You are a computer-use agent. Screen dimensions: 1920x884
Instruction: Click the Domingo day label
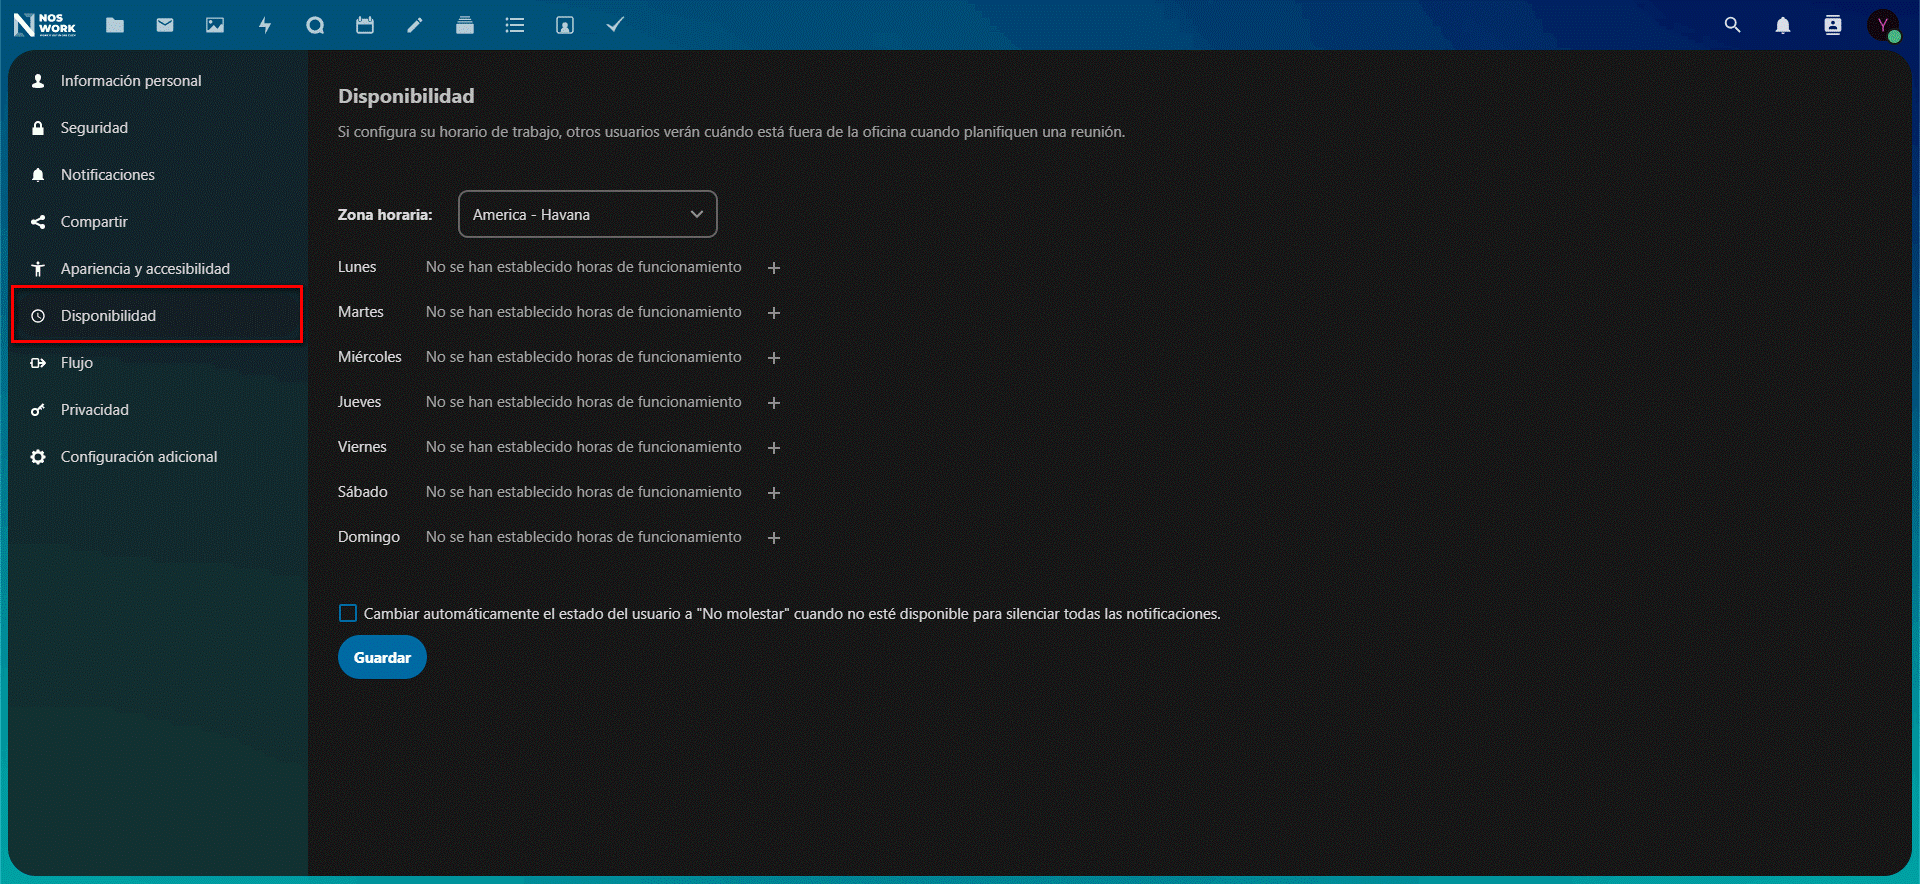(x=369, y=537)
